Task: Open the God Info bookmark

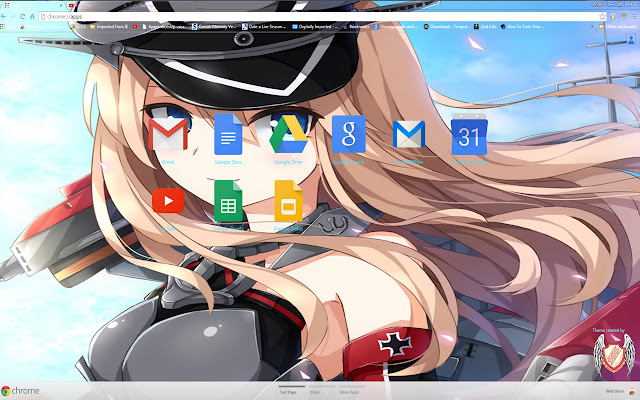Action: point(485,27)
